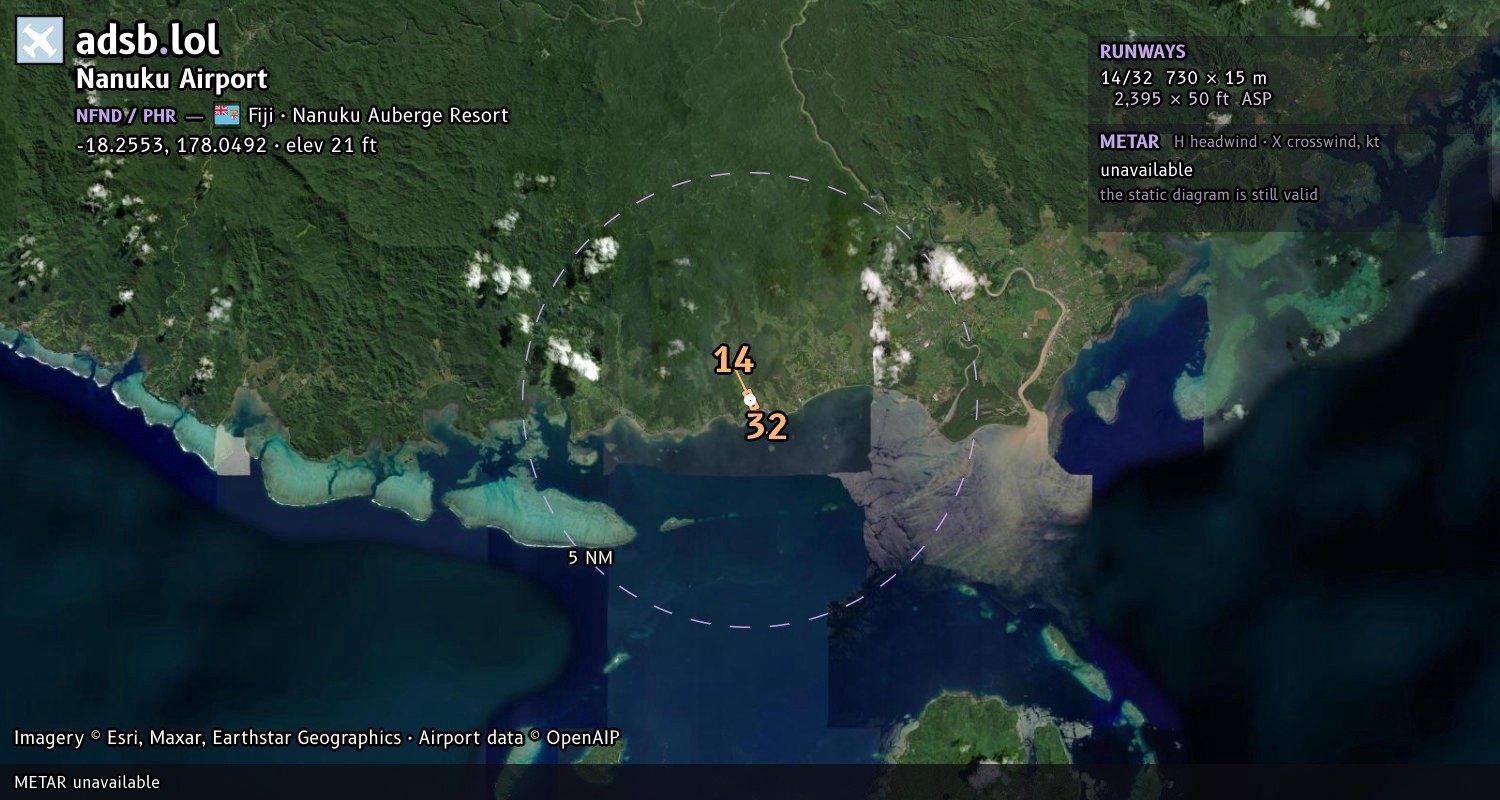Image resolution: width=1500 pixels, height=800 pixels.
Task: Click the Fiji flag icon
Action: pyautogui.click(x=227, y=115)
